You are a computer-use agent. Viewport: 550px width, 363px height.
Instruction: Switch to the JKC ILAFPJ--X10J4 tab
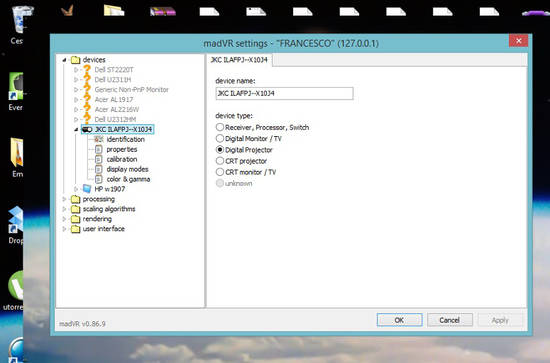click(x=239, y=60)
